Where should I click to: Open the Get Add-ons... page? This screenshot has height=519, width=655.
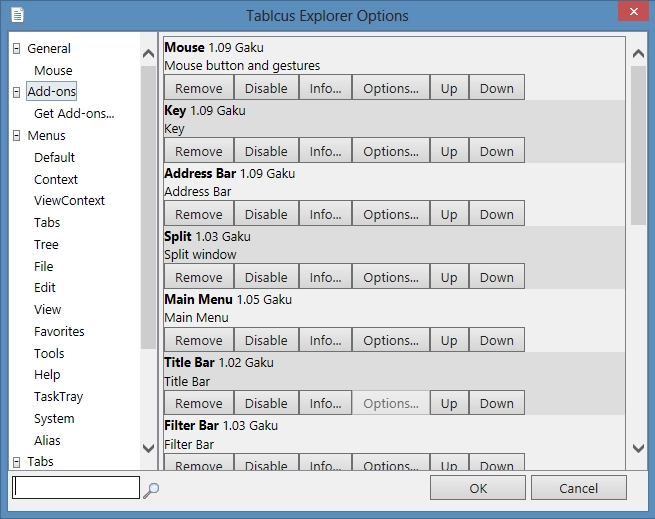point(74,114)
